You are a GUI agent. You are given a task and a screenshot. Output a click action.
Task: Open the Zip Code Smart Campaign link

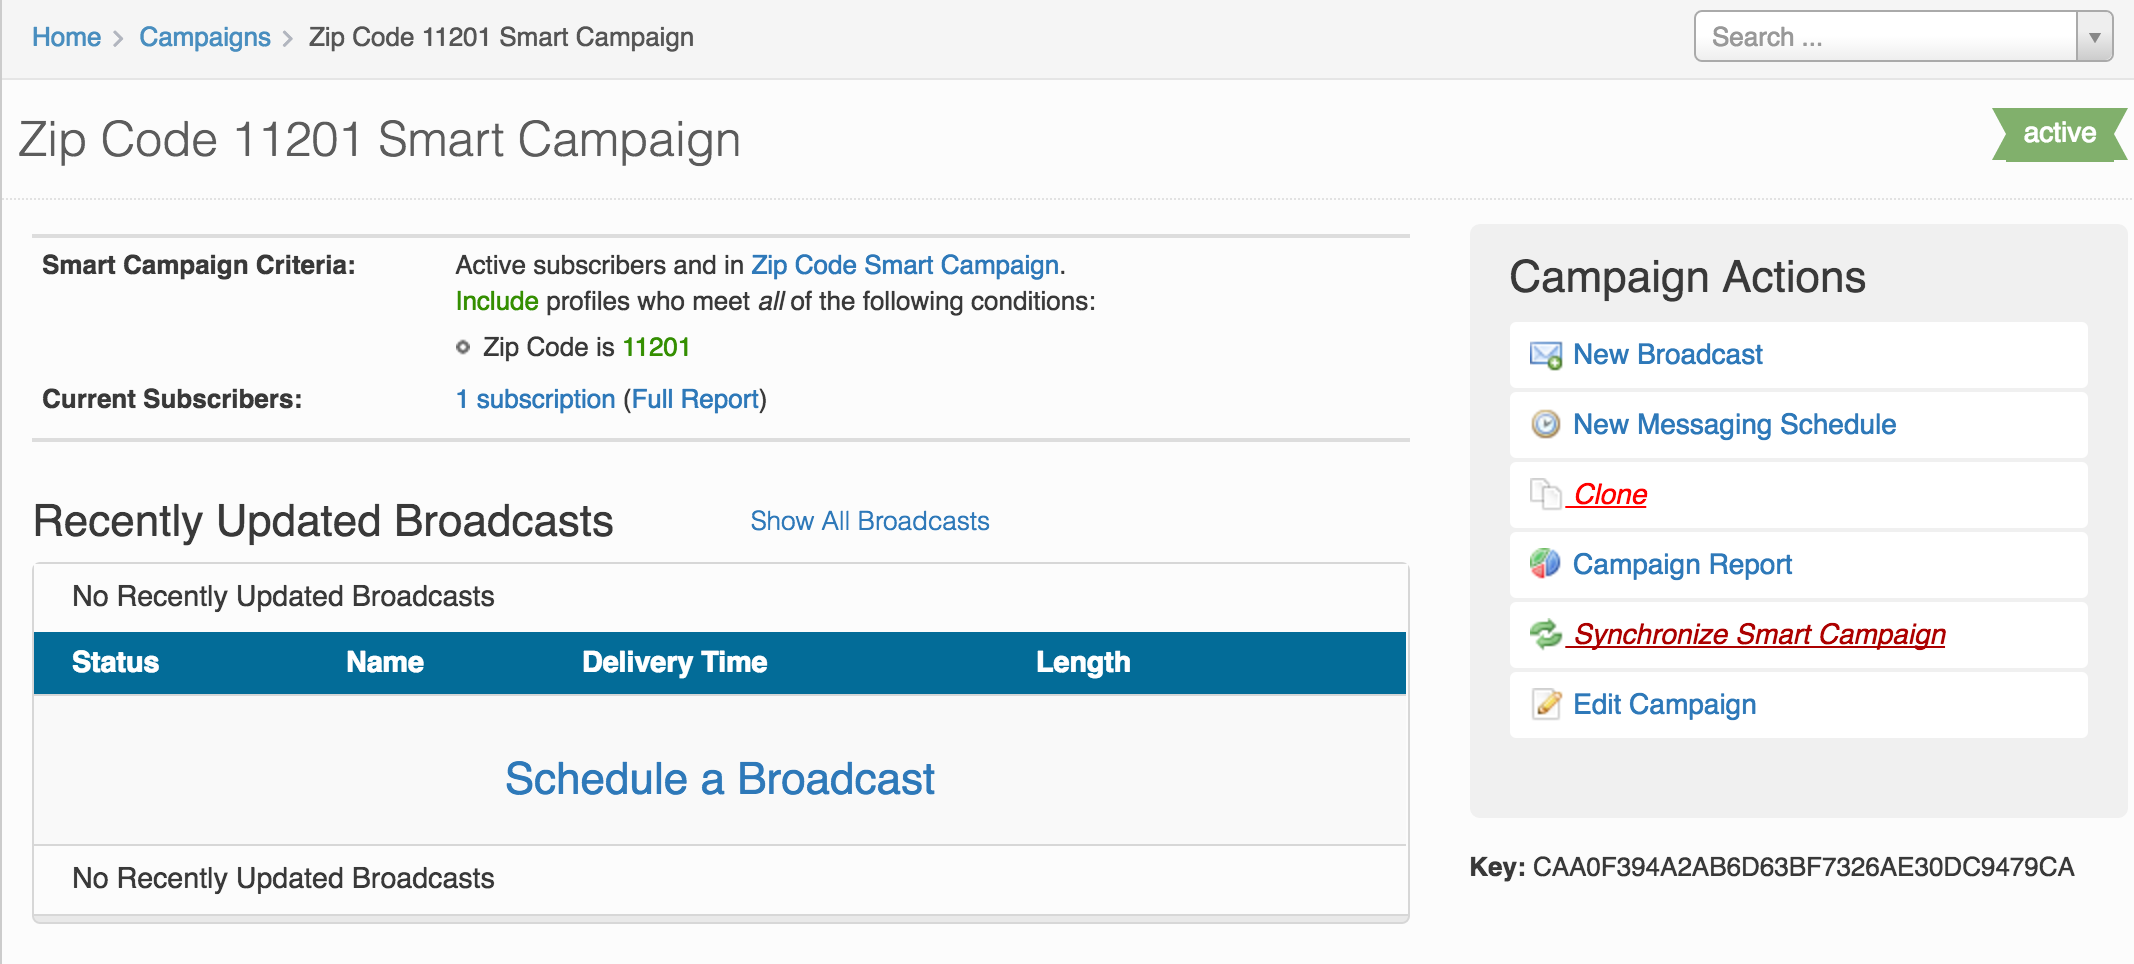click(x=905, y=265)
